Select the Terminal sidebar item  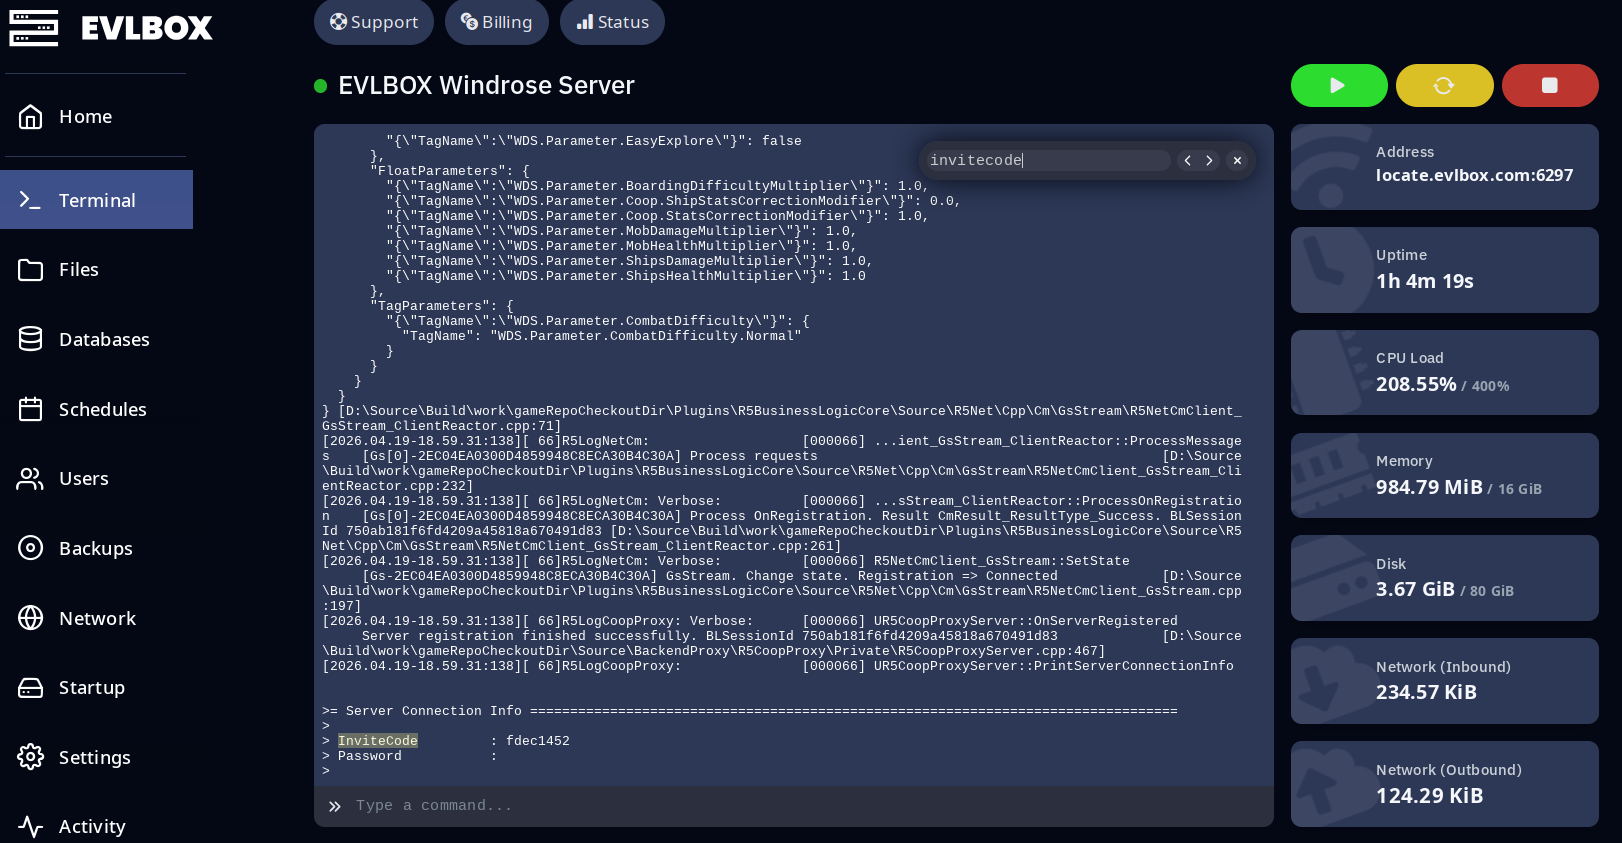96,200
